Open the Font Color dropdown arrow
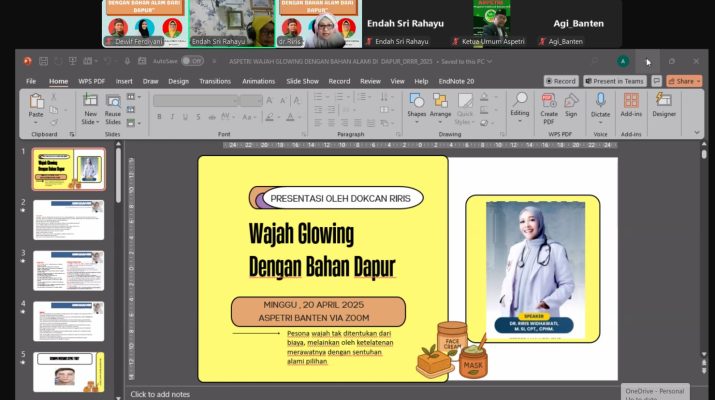Viewport: 715px width, 400px height. coord(300,118)
